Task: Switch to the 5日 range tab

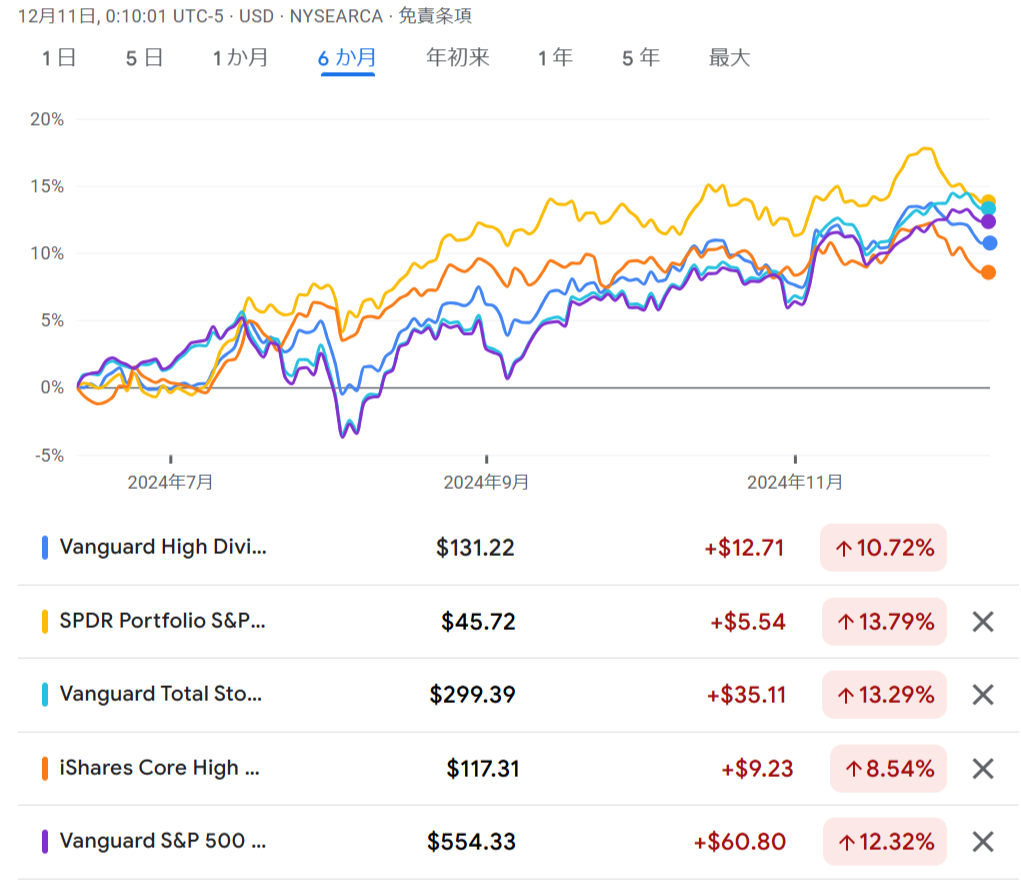Action: [145, 58]
